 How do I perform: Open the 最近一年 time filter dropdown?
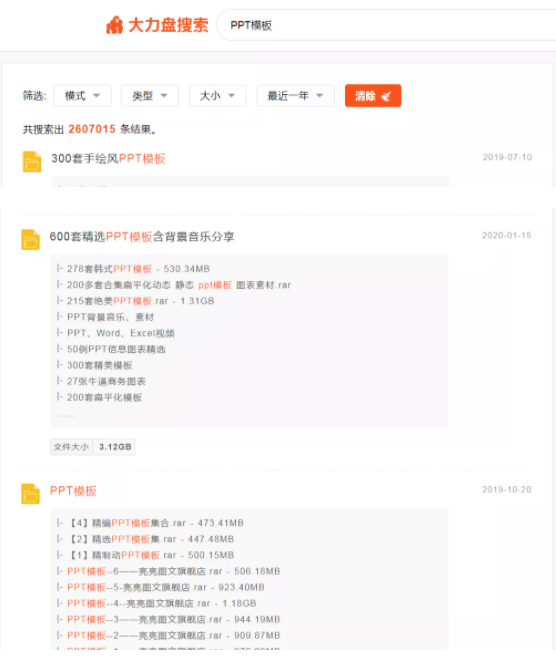[x=295, y=96]
